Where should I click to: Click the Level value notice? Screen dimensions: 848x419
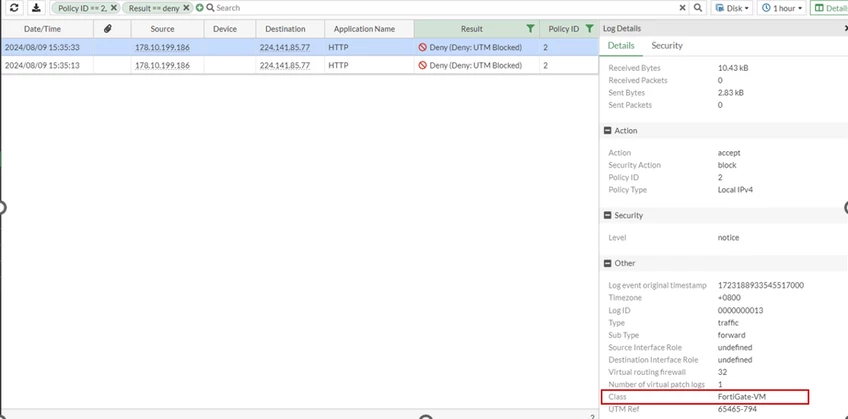point(728,238)
